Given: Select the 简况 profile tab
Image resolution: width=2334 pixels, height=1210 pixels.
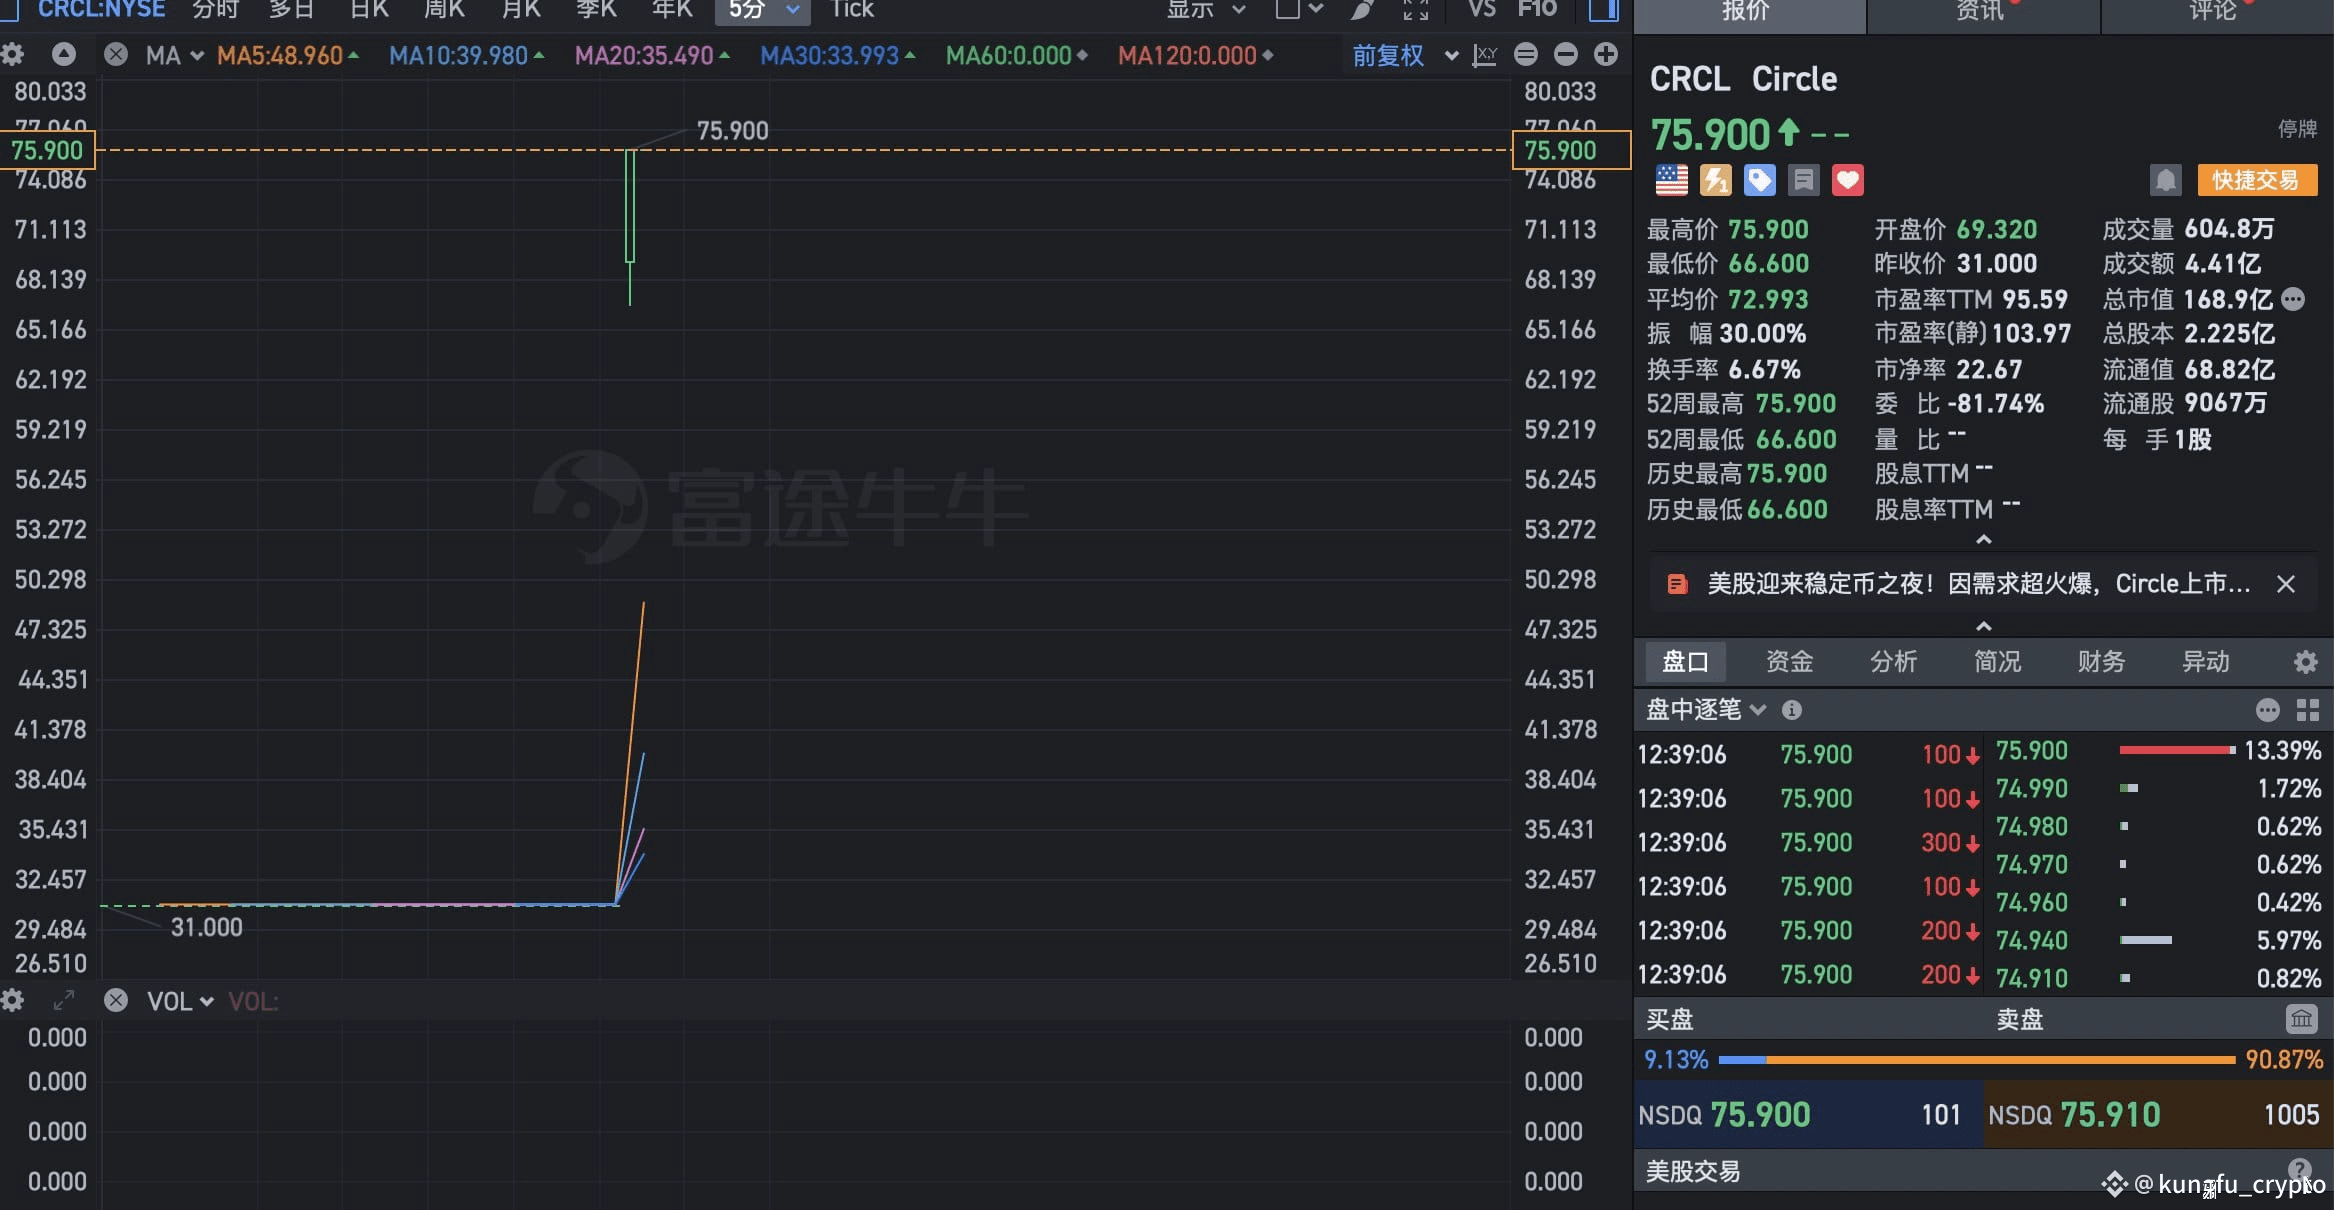Looking at the screenshot, I should coord(1997,661).
